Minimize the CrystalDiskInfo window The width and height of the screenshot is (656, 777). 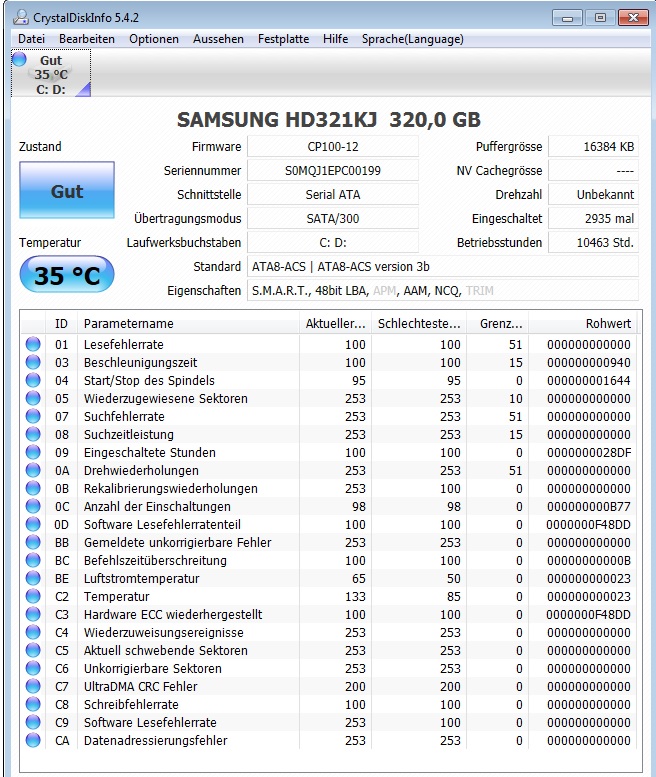pos(567,18)
